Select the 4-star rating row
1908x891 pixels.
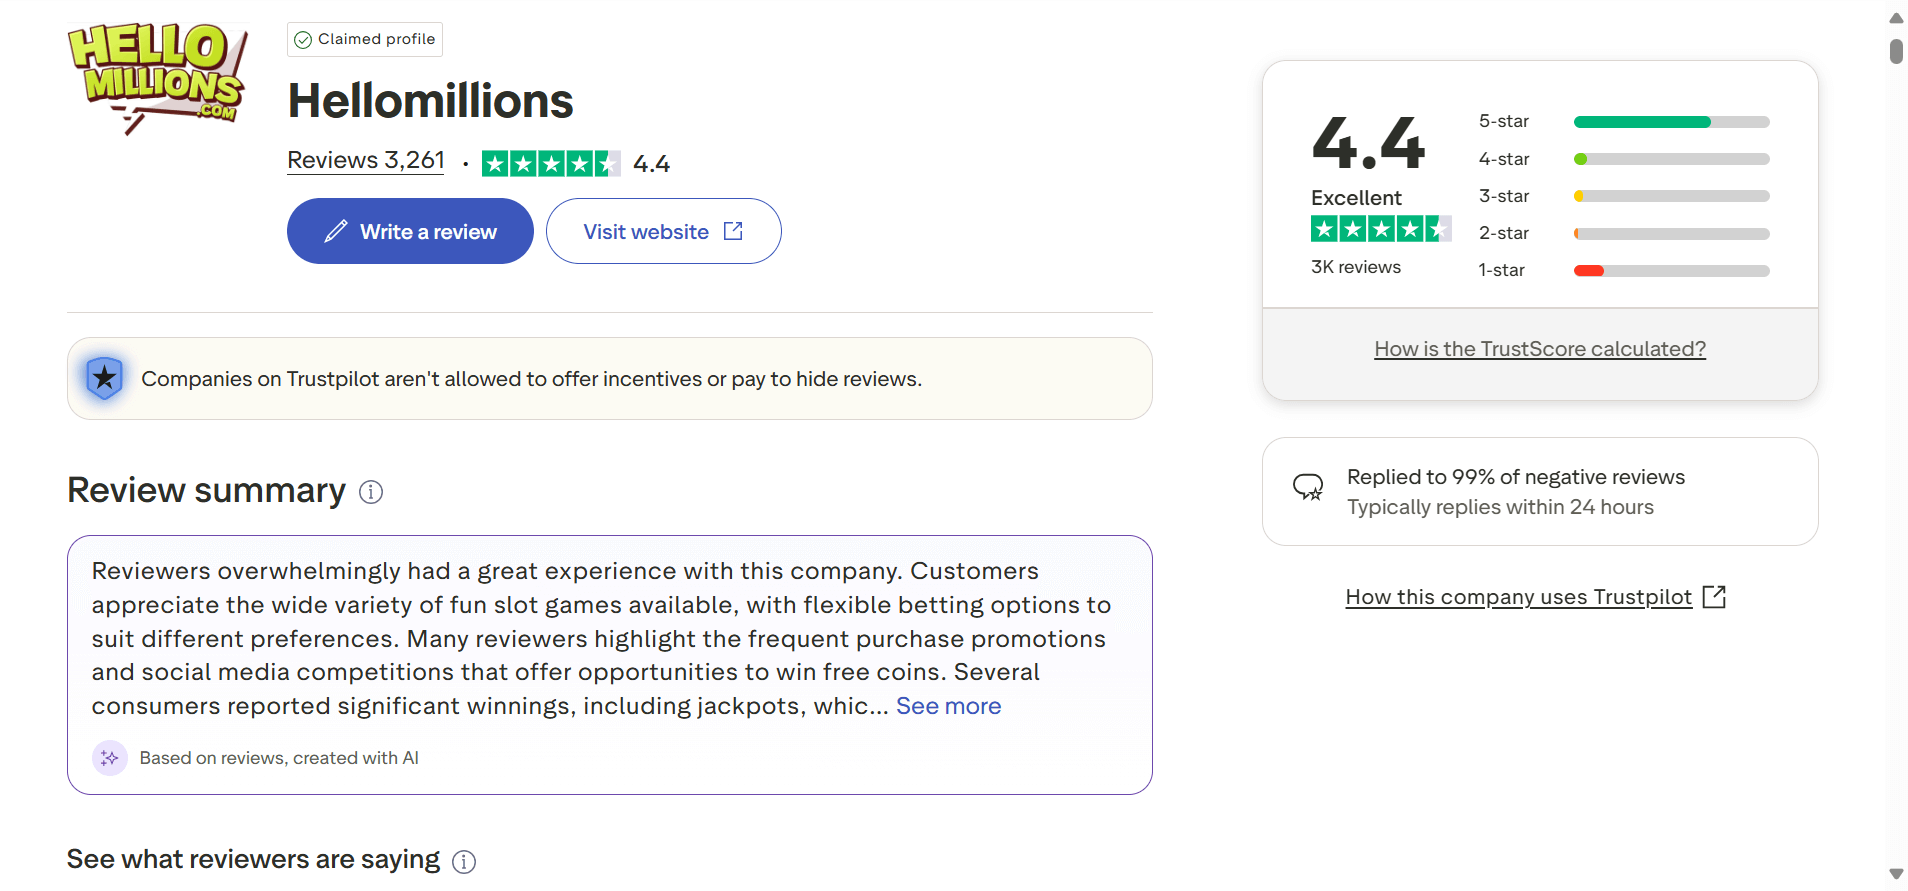[1623, 159]
